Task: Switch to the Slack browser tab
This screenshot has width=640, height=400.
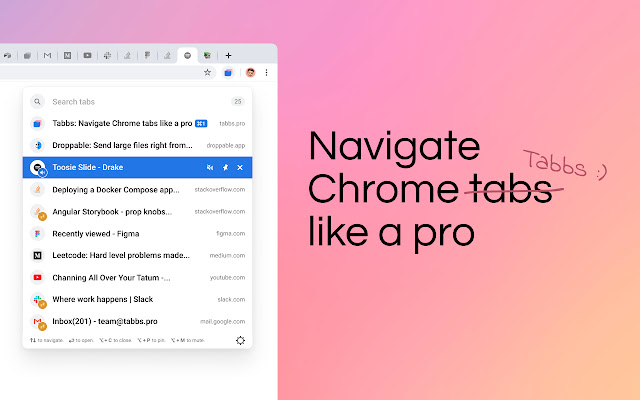Action: [107, 56]
